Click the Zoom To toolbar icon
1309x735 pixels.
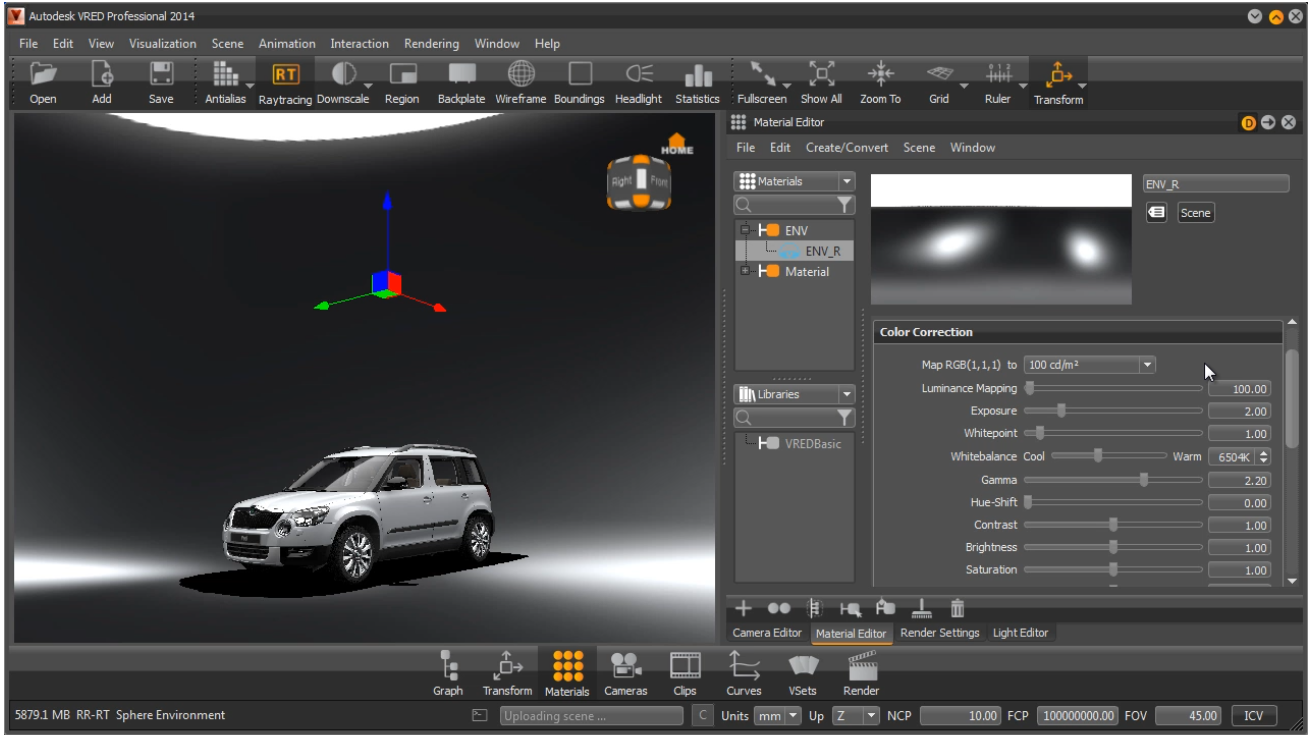(880, 82)
